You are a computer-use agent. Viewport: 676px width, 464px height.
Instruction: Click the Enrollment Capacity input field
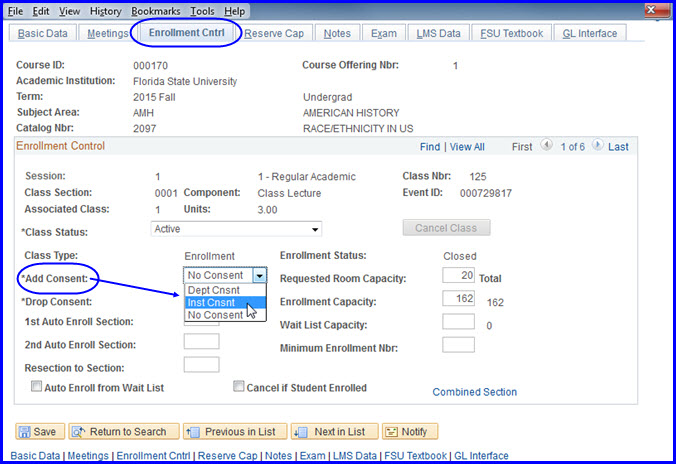click(x=458, y=301)
